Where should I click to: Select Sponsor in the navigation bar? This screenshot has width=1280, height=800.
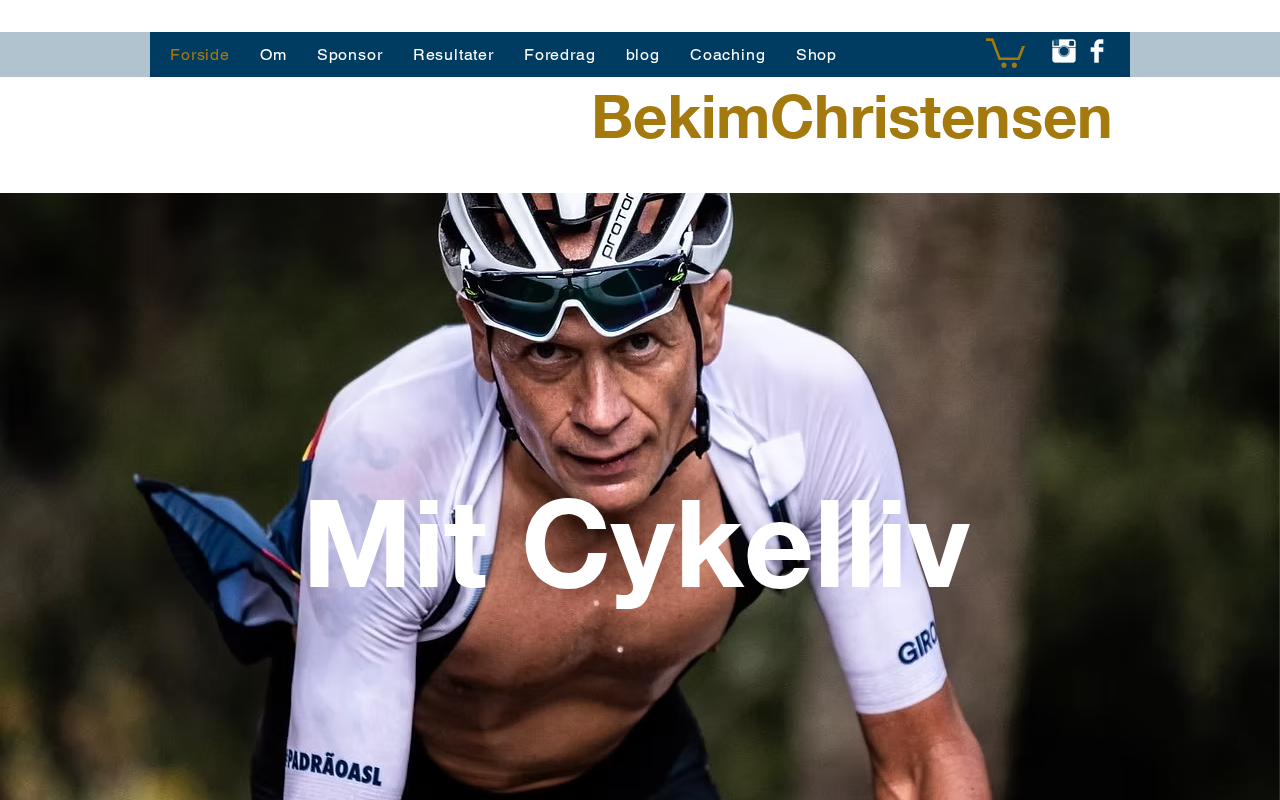click(350, 55)
